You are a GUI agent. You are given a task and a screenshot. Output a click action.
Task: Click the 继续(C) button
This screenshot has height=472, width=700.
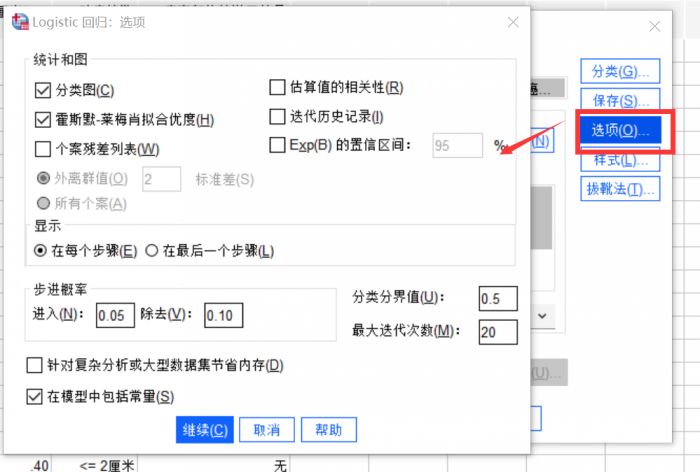pos(205,430)
